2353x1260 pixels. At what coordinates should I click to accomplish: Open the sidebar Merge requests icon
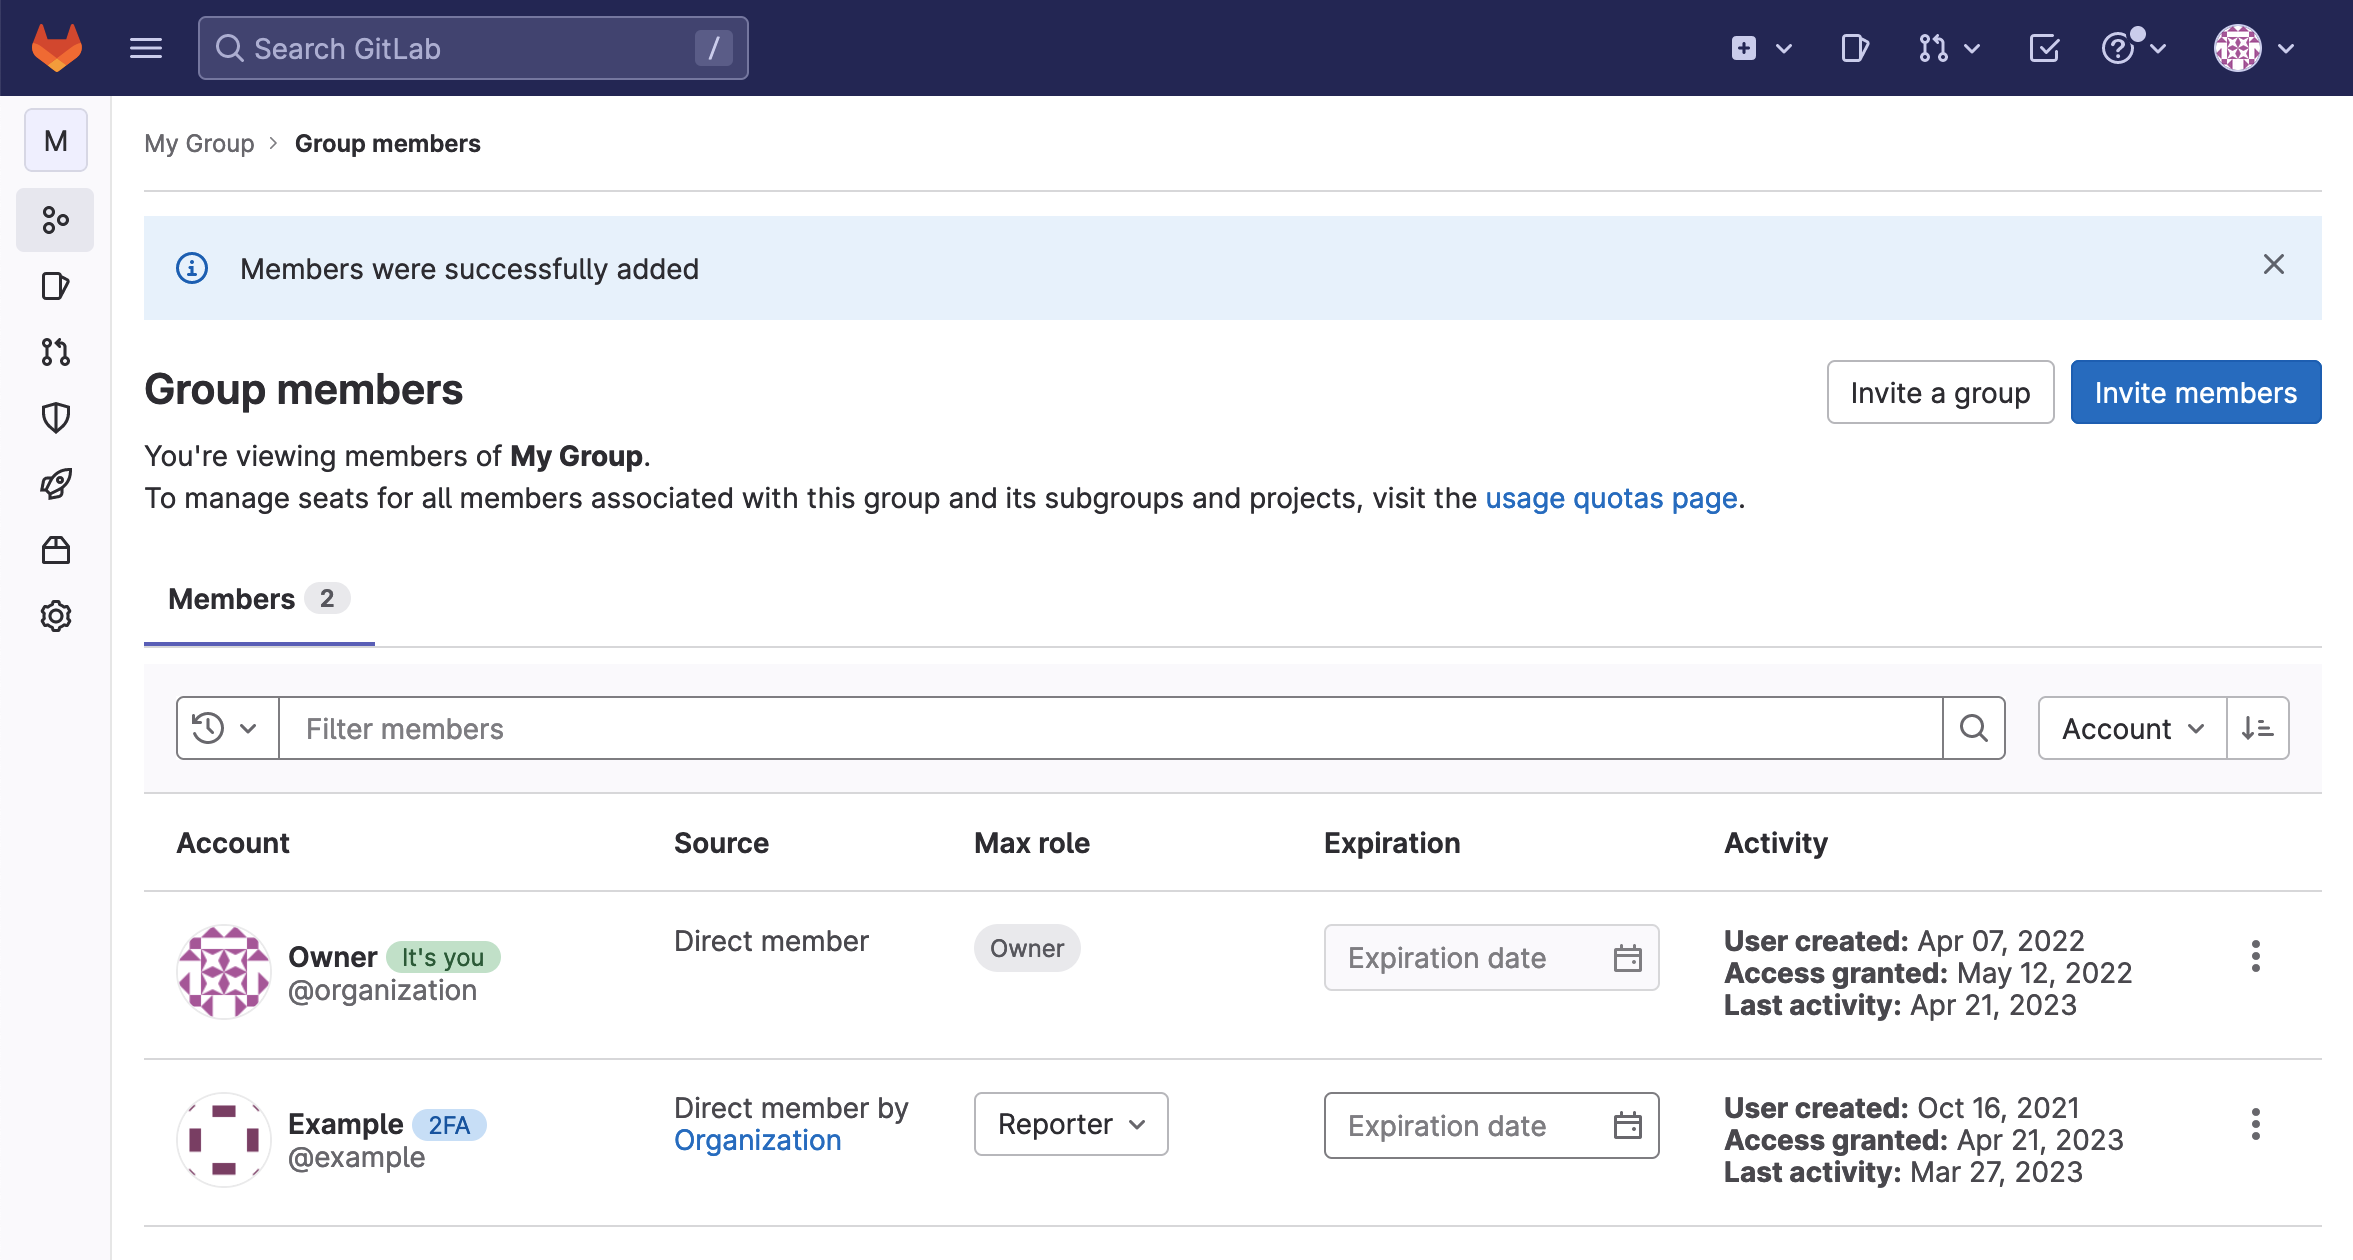click(56, 352)
